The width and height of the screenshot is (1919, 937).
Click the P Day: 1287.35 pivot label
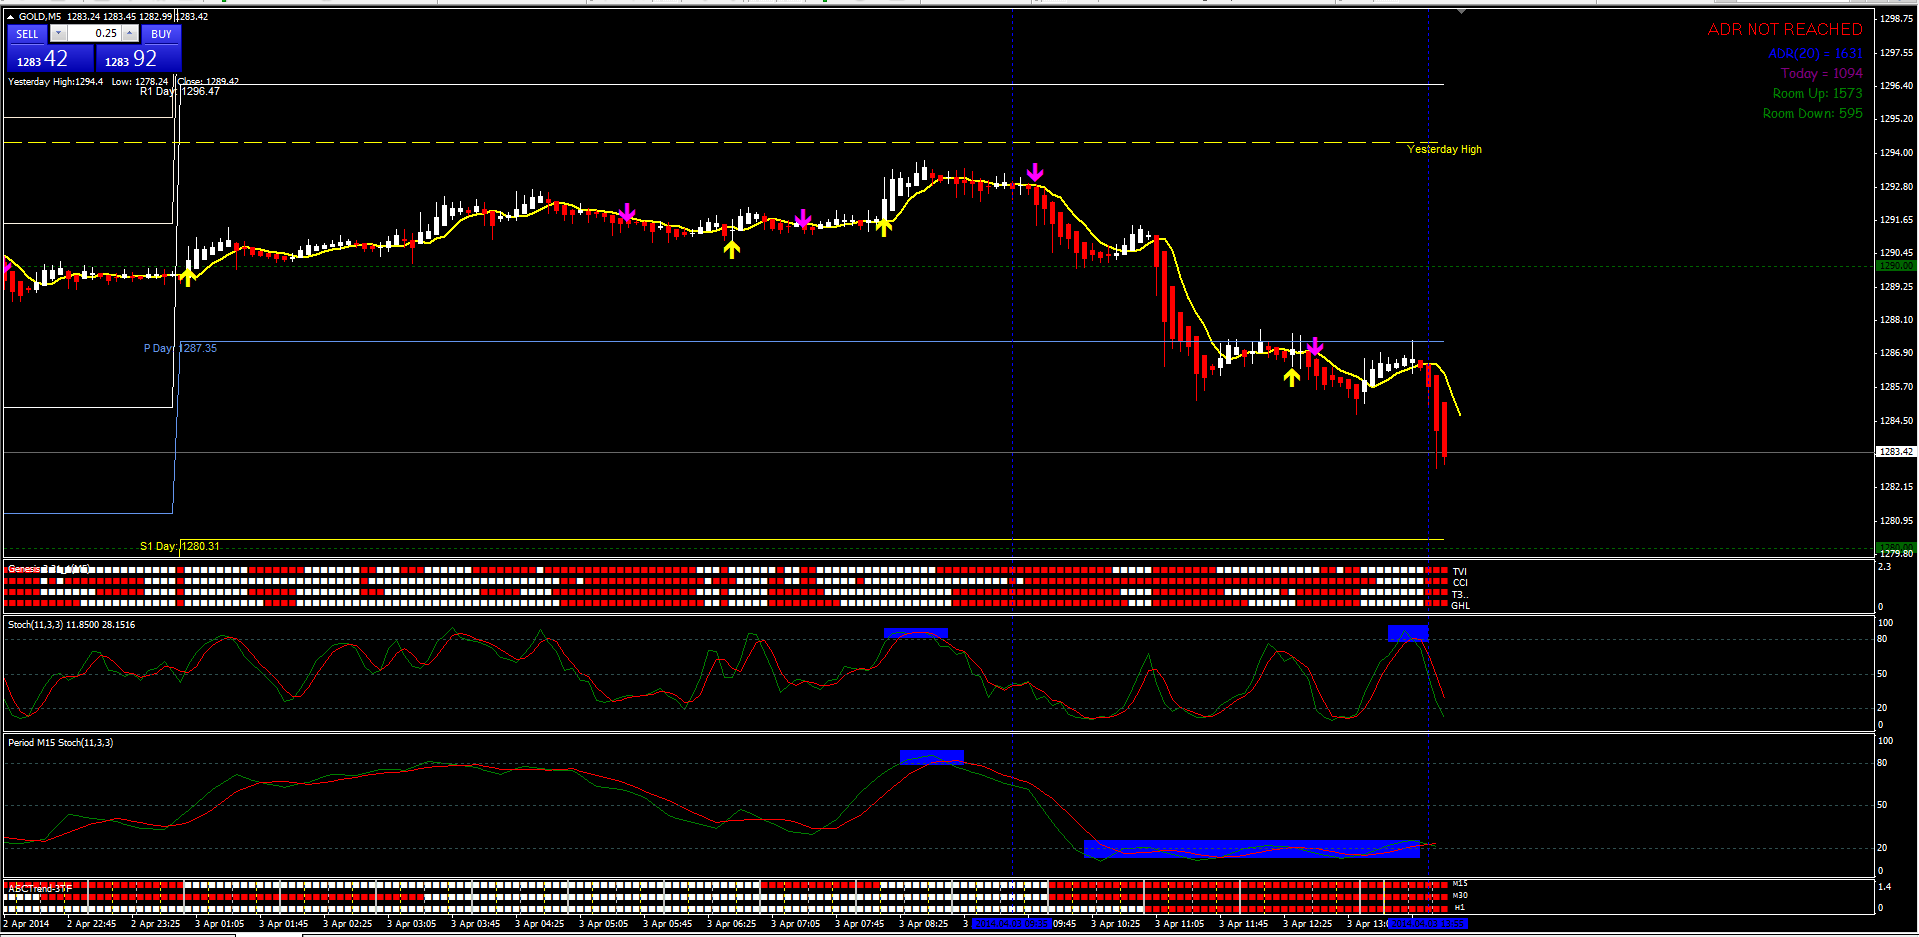pos(180,349)
